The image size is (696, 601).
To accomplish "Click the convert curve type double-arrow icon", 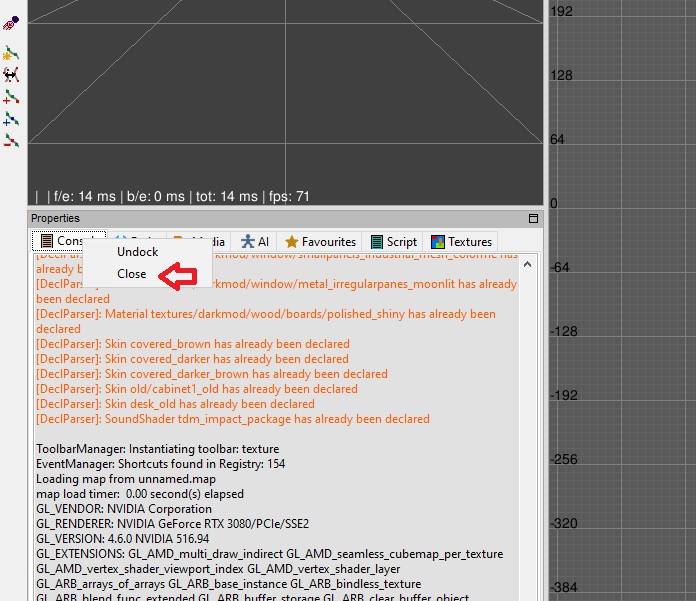I will tap(11, 74).
